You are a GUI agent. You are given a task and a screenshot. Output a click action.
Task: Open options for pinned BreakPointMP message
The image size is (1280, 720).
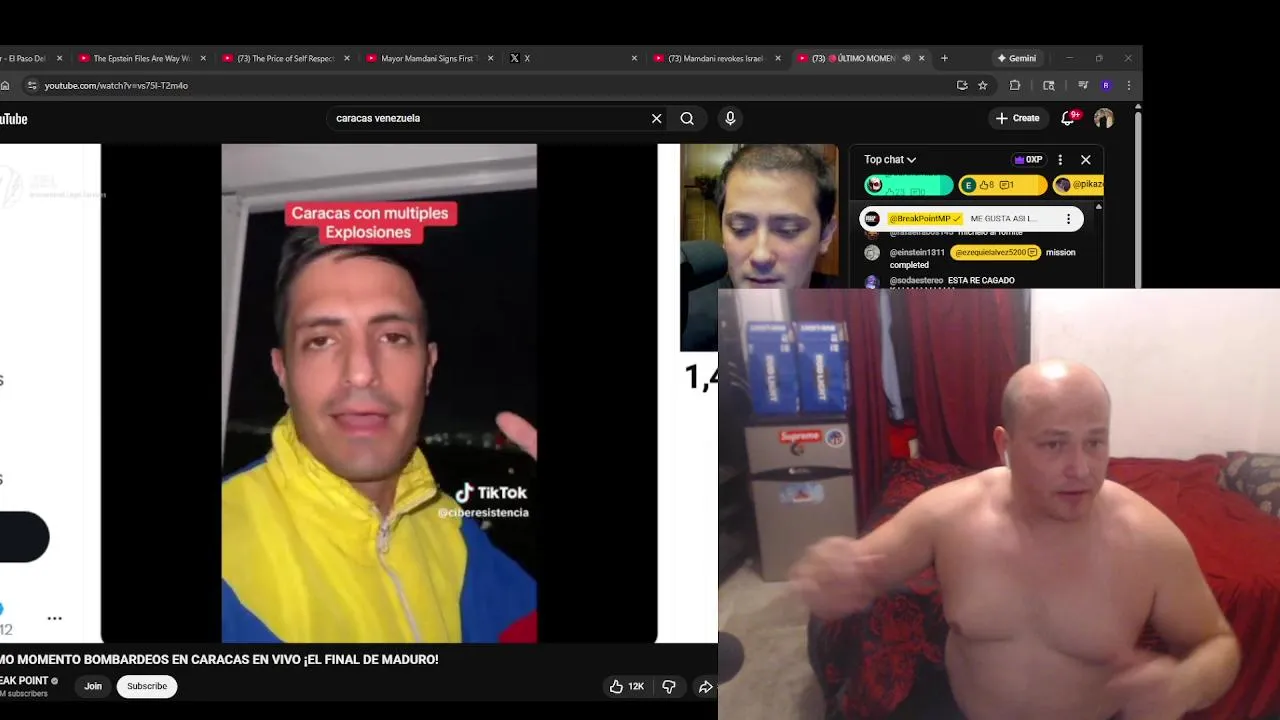[1068, 219]
